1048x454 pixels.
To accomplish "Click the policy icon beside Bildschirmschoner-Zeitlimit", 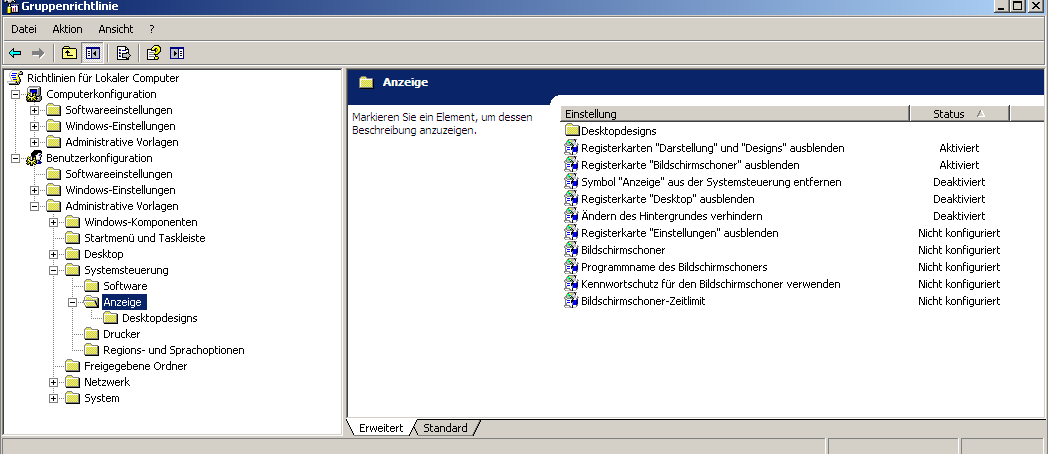I will click(x=571, y=301).
